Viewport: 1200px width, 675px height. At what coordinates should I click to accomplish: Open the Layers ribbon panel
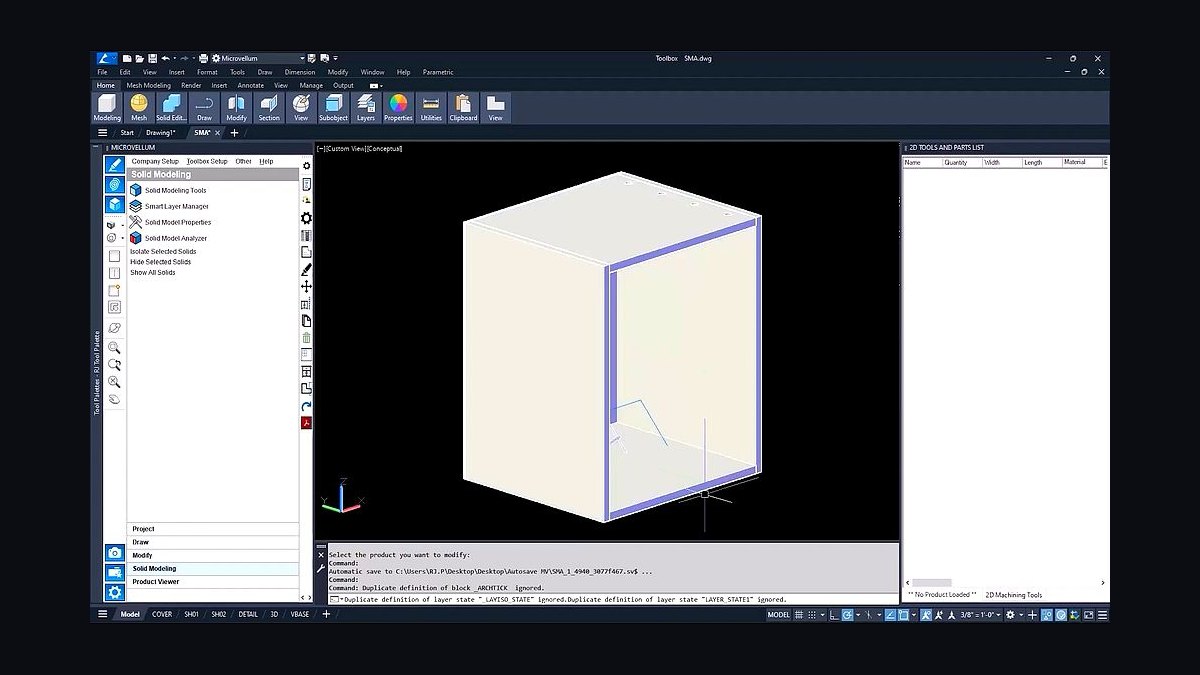click(366, 107)
